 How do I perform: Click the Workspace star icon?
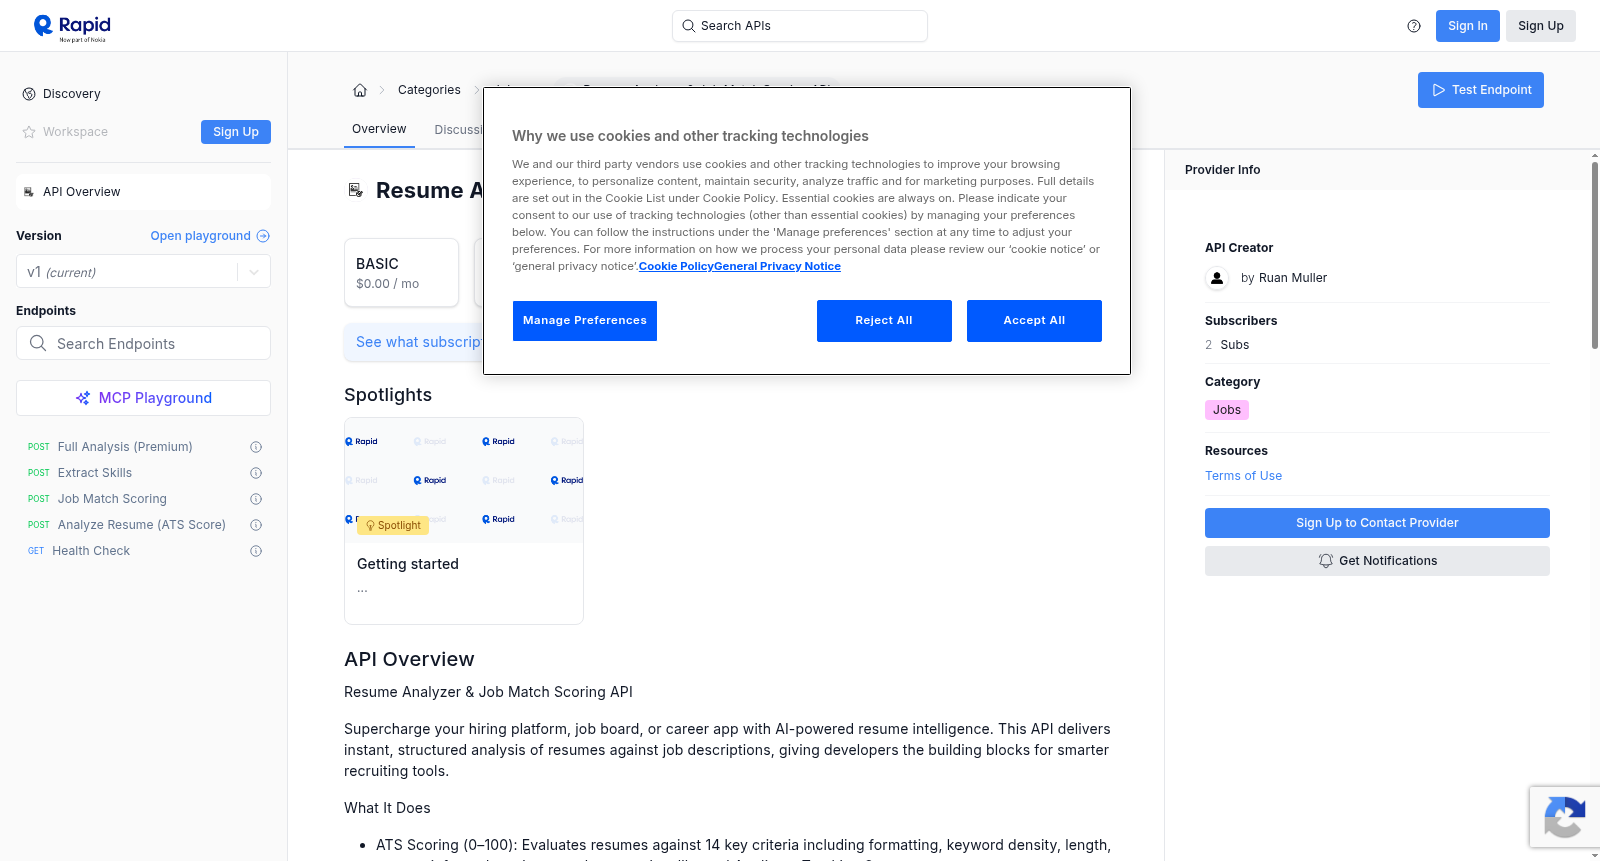coord(29,132)
